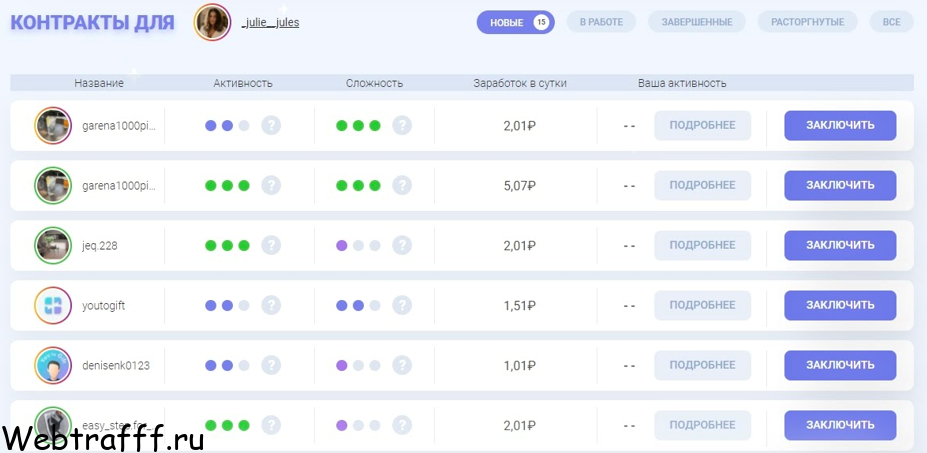Image resolution: width=927 pixels, height=453 pixels.
Task: Click the Название column header
Action: pos(99,83)
